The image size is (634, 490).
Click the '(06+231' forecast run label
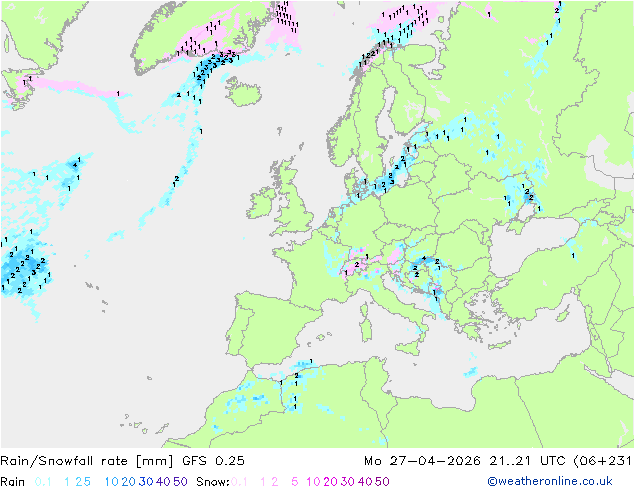tap(602, 461)
